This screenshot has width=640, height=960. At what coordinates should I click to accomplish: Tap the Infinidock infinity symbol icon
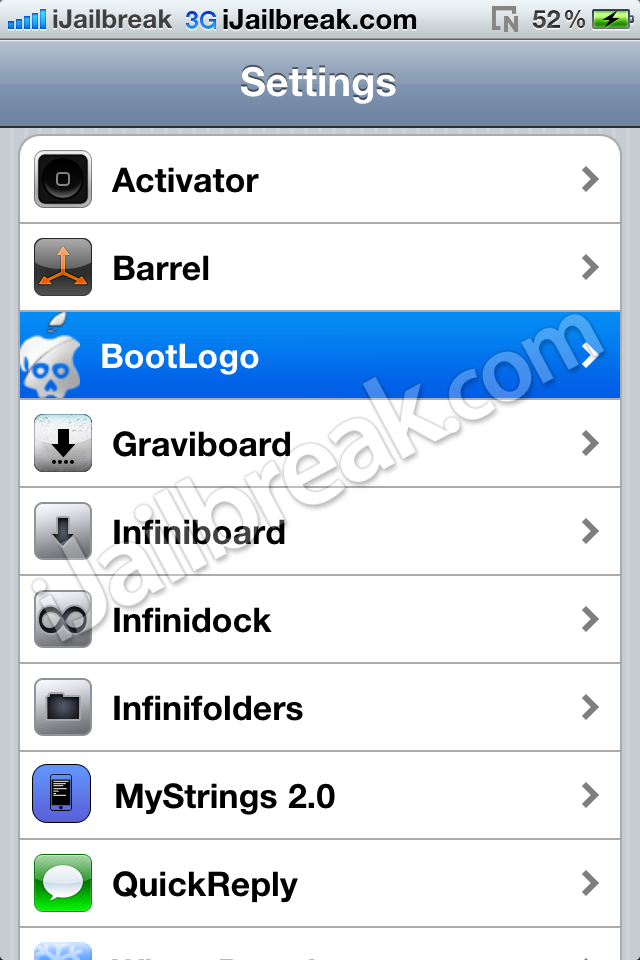[63, 619]
